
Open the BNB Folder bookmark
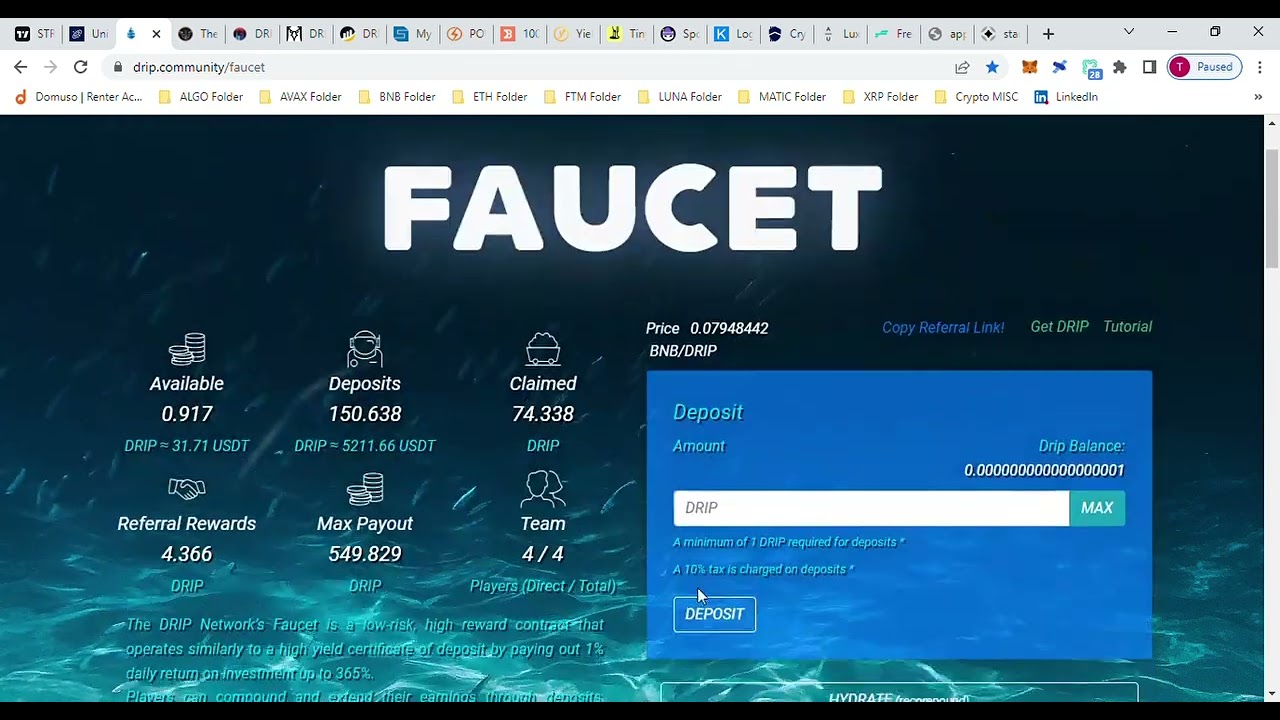(397, 97)
